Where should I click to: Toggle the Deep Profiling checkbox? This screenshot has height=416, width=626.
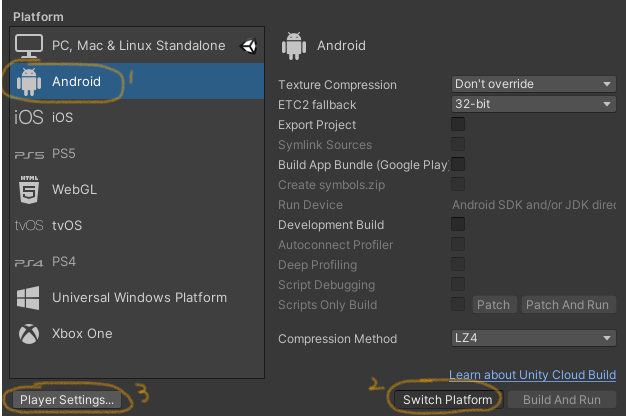click(458, 264)
